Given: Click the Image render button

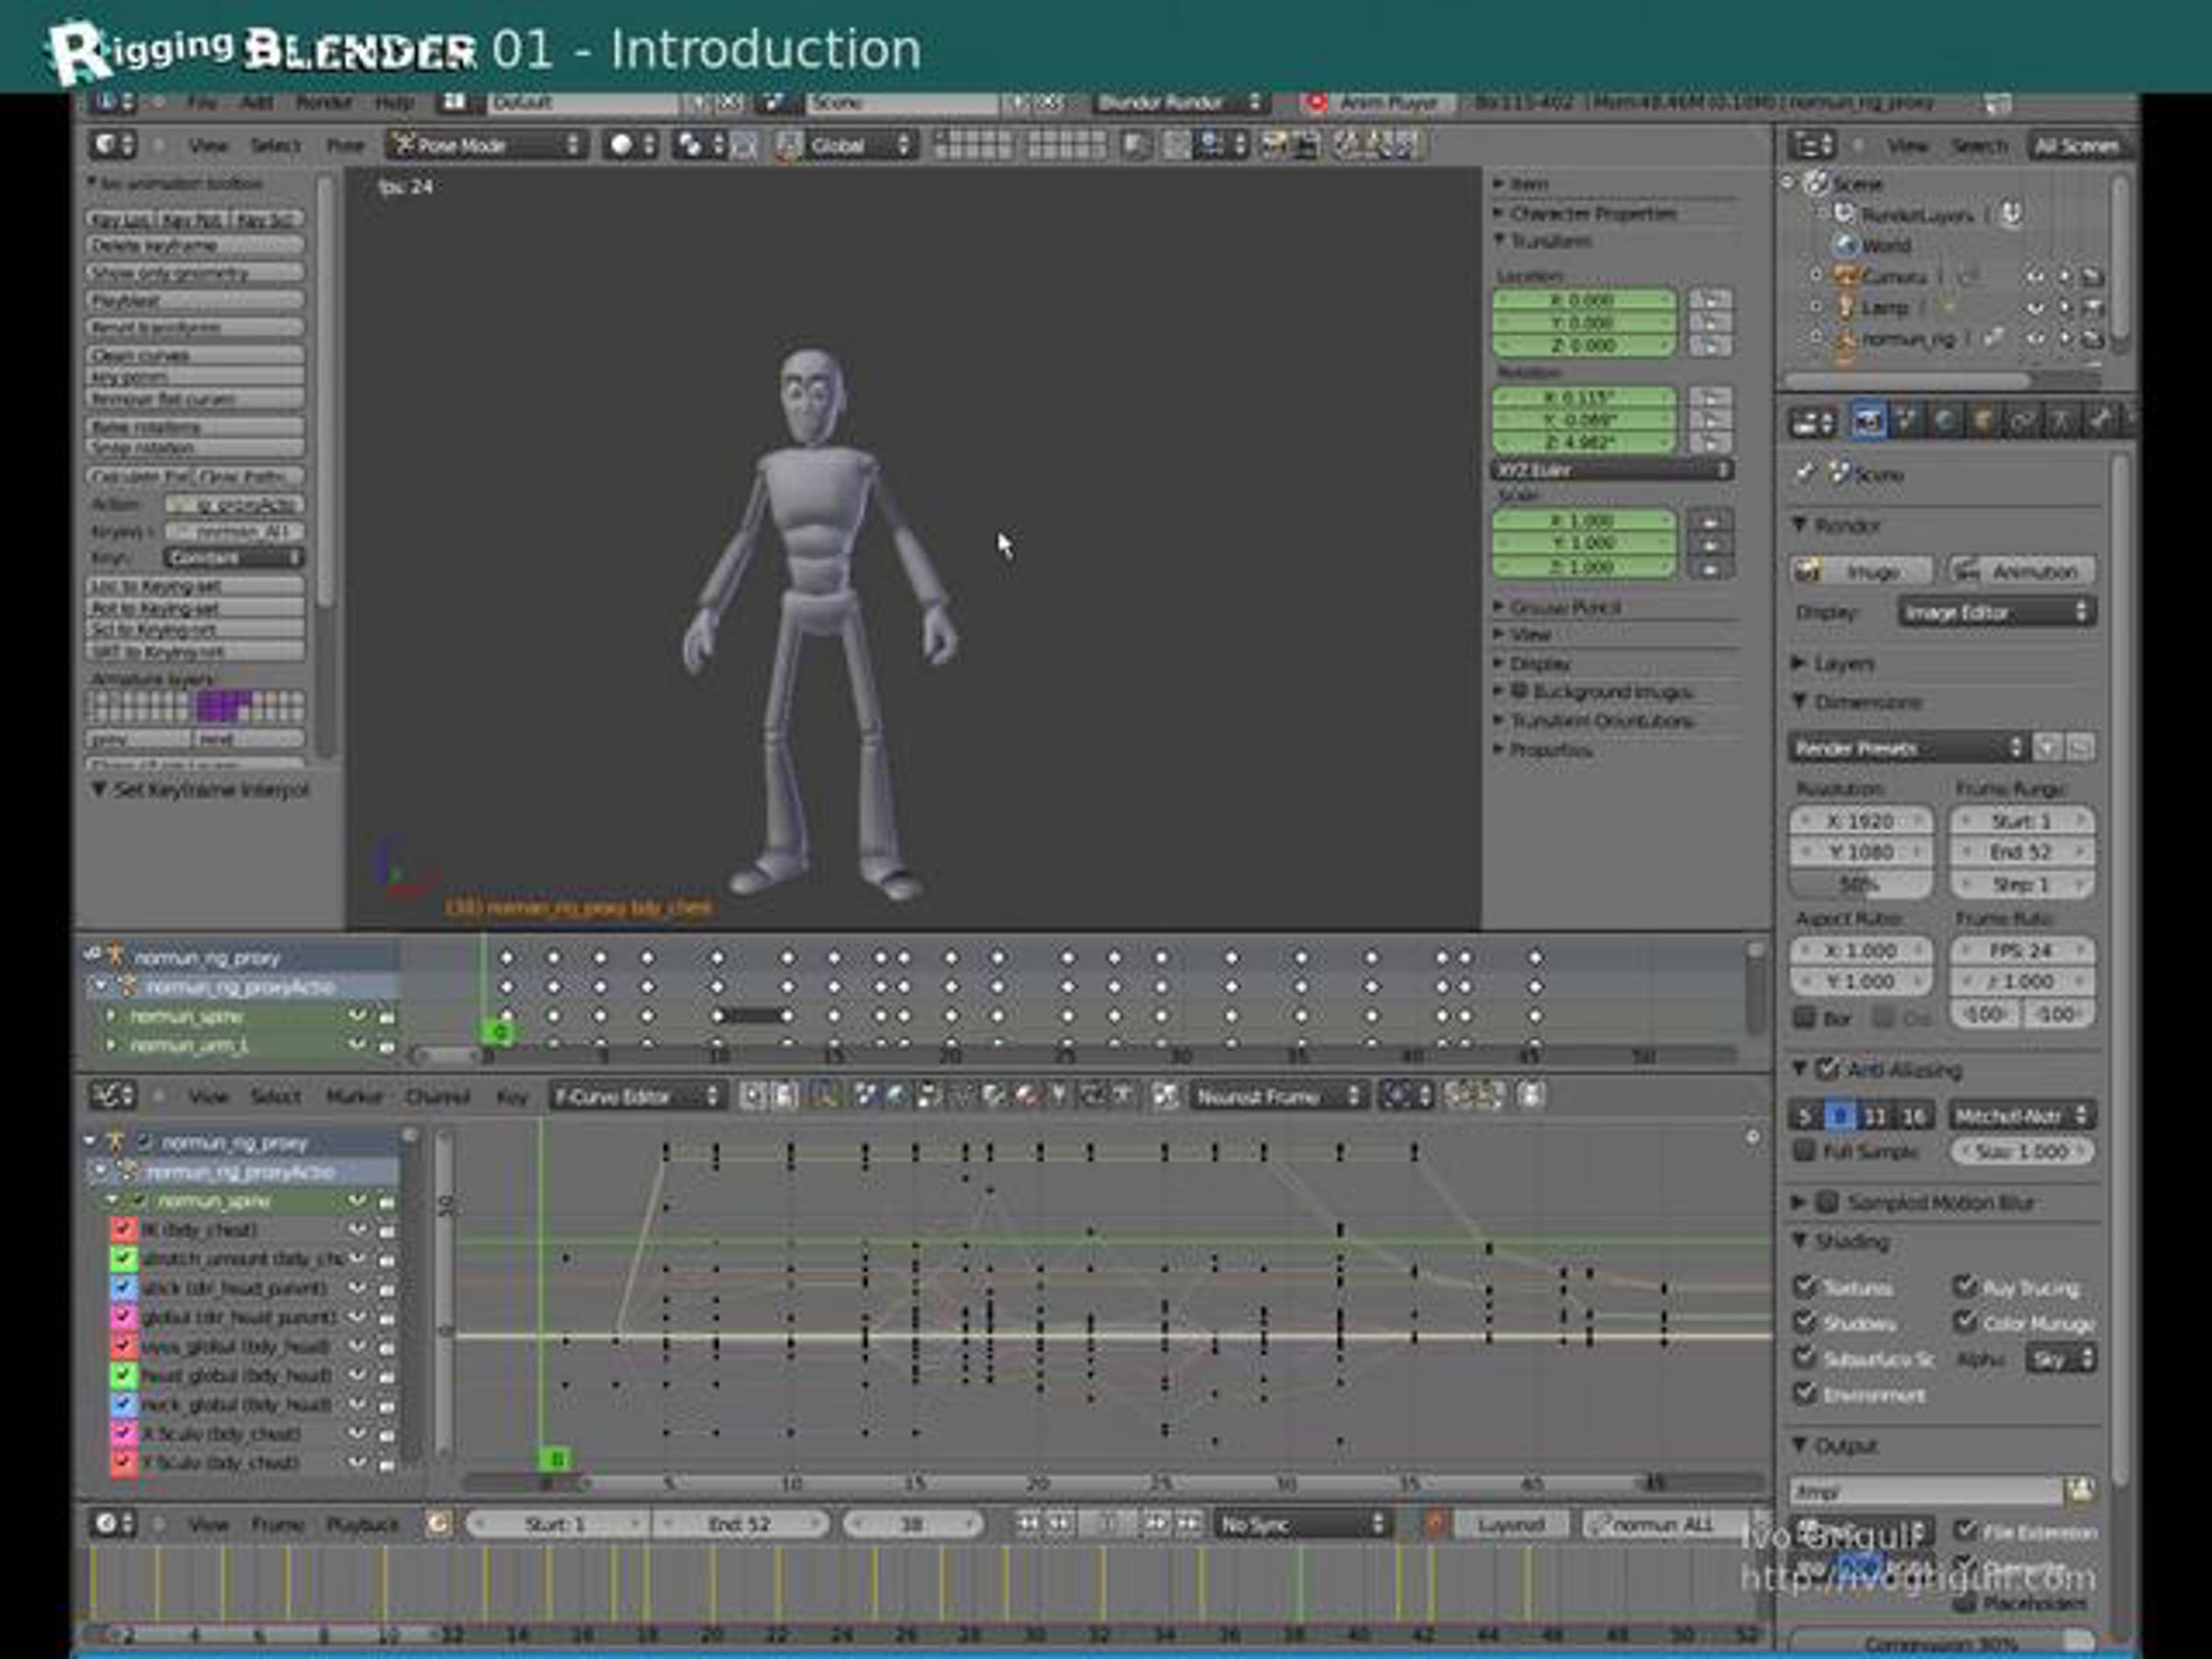Looking at the screenshot, I should point(1860,571).
